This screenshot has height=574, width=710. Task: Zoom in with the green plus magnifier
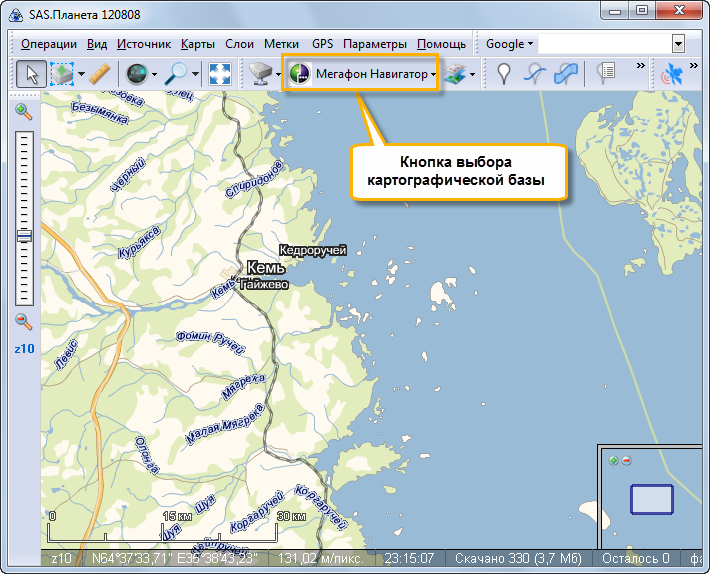pos(24,112)
